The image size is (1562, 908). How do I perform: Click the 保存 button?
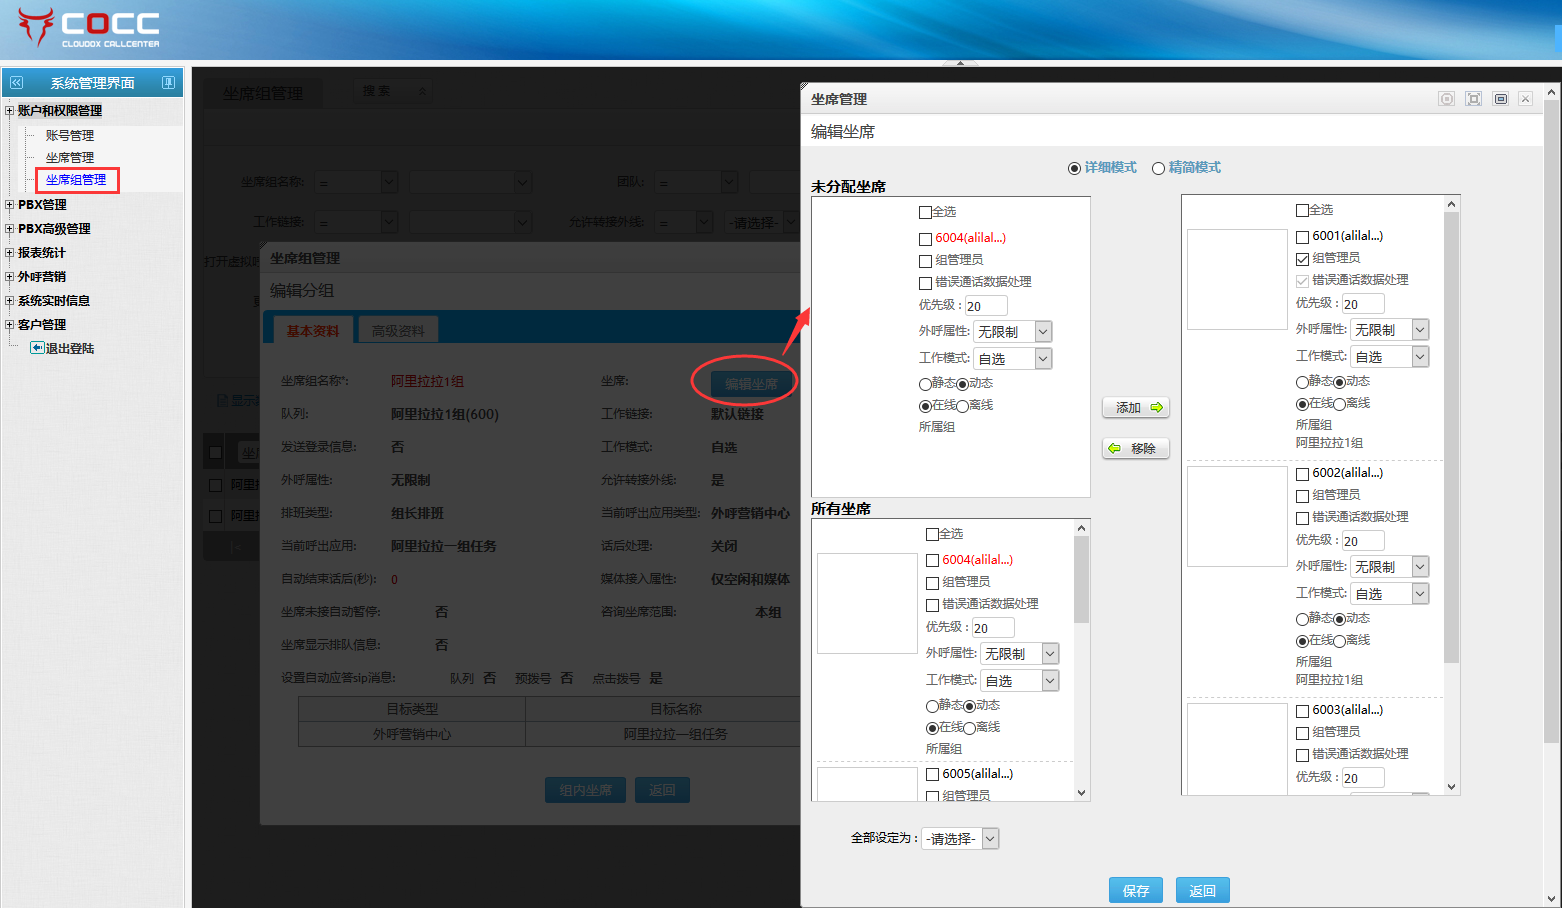1135,890
